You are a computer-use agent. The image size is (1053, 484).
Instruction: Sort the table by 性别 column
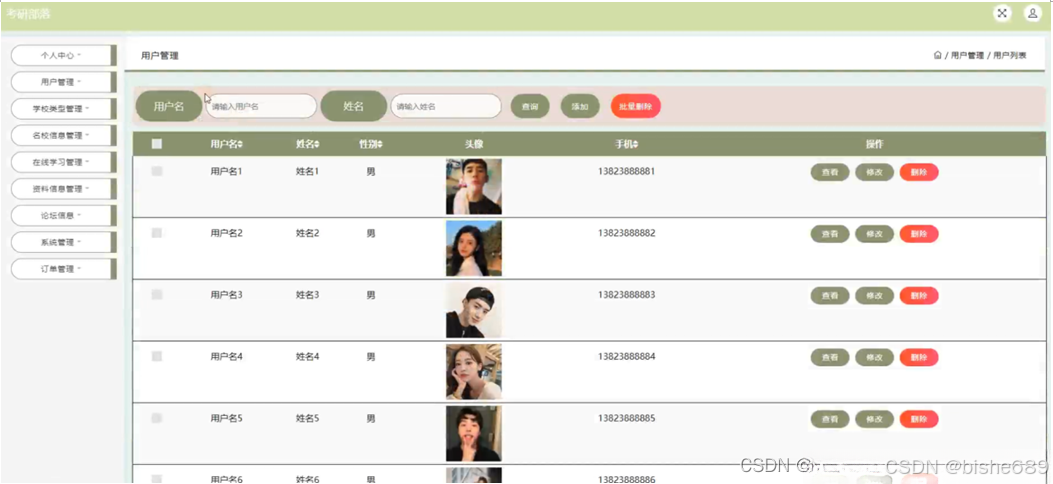[371, 144]
